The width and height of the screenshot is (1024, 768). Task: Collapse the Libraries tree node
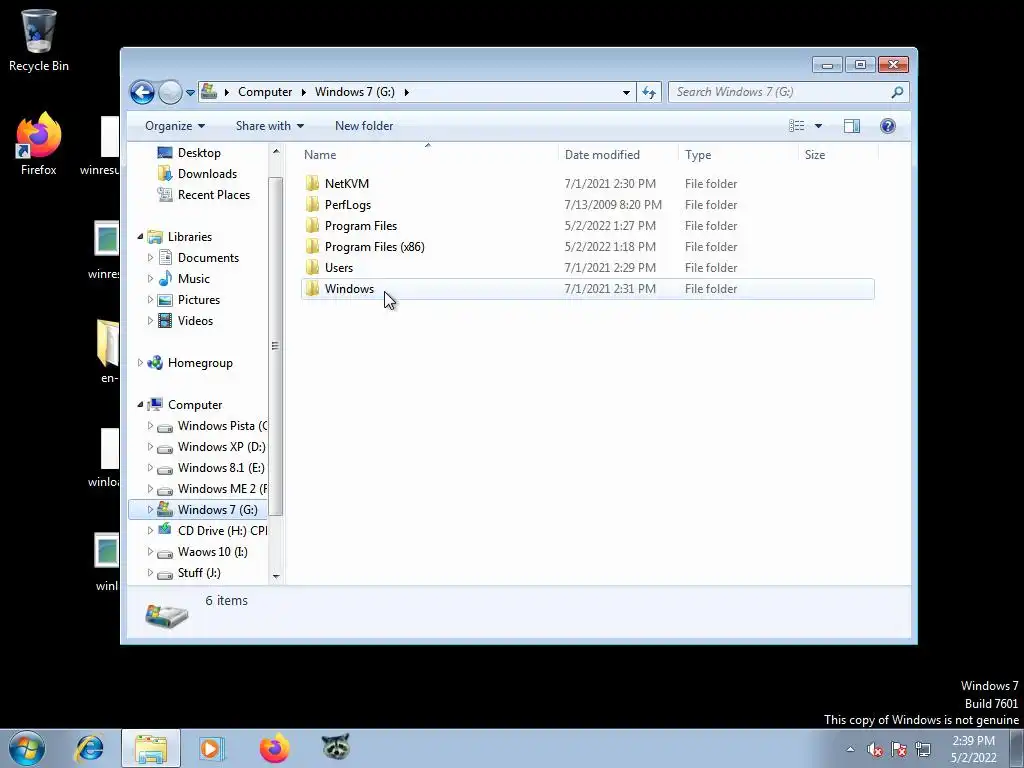tap(140, 236)
